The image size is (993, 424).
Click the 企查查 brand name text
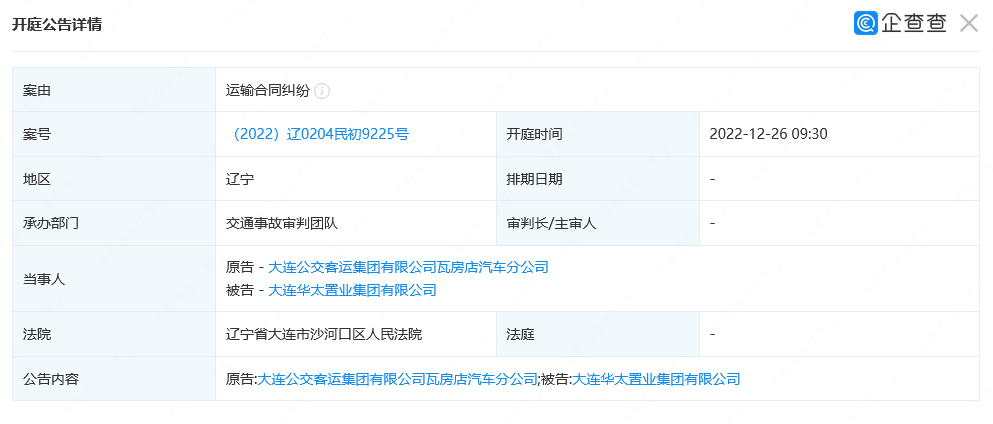click(x=913, y=23)
